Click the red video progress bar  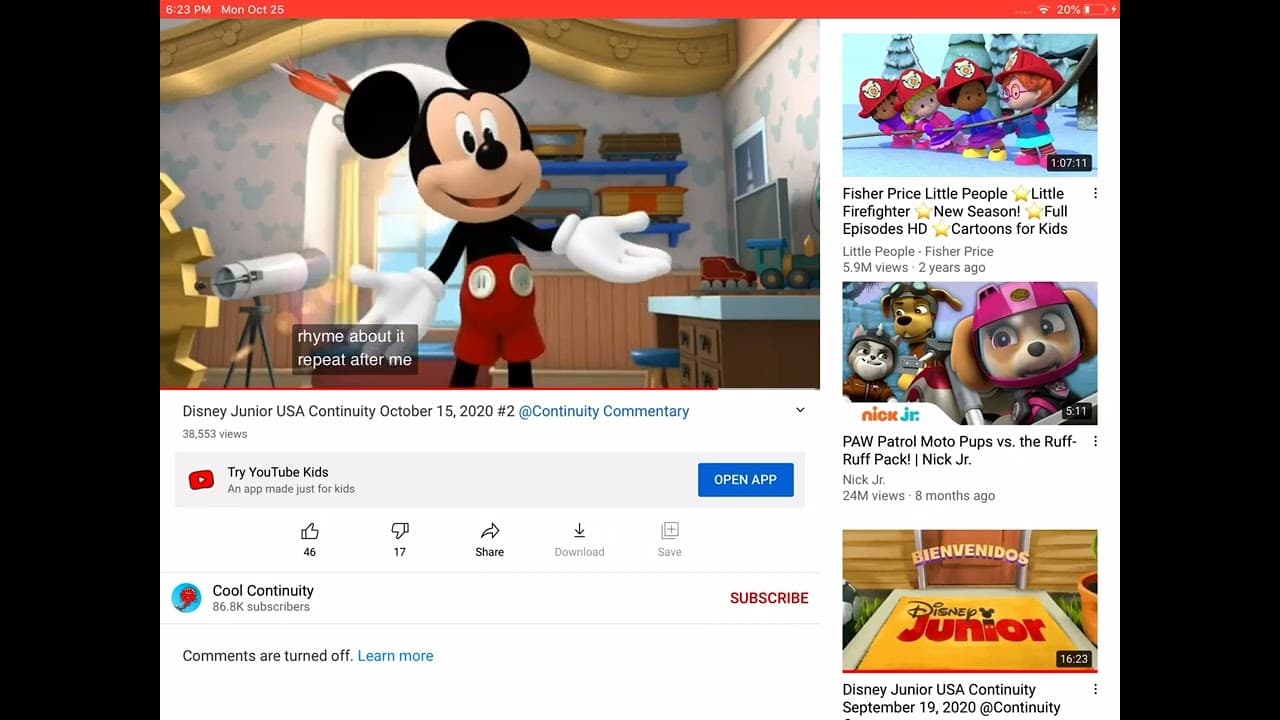click(x=490, y=388)
